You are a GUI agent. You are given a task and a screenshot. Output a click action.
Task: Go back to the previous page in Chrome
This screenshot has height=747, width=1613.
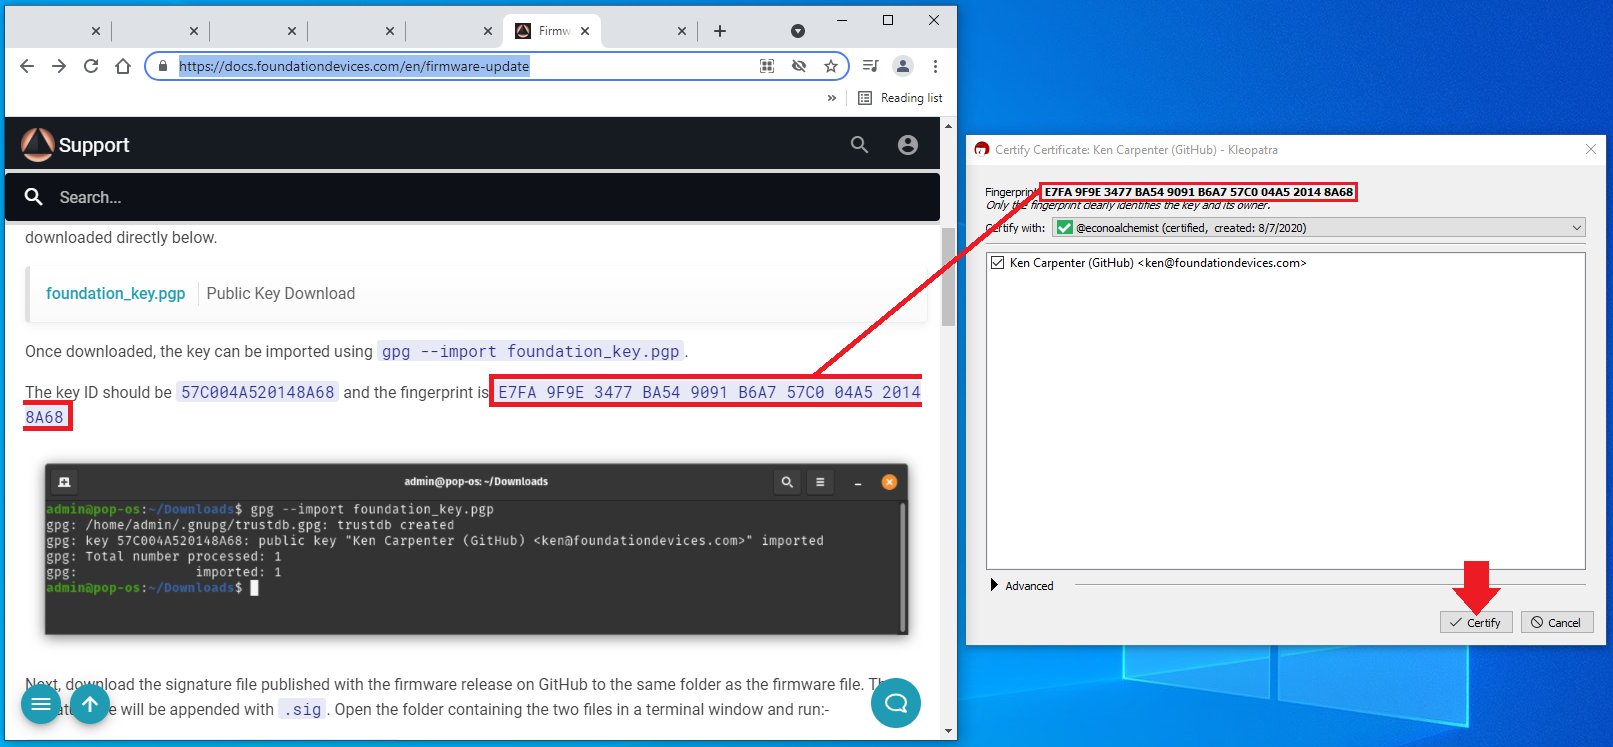27,66
